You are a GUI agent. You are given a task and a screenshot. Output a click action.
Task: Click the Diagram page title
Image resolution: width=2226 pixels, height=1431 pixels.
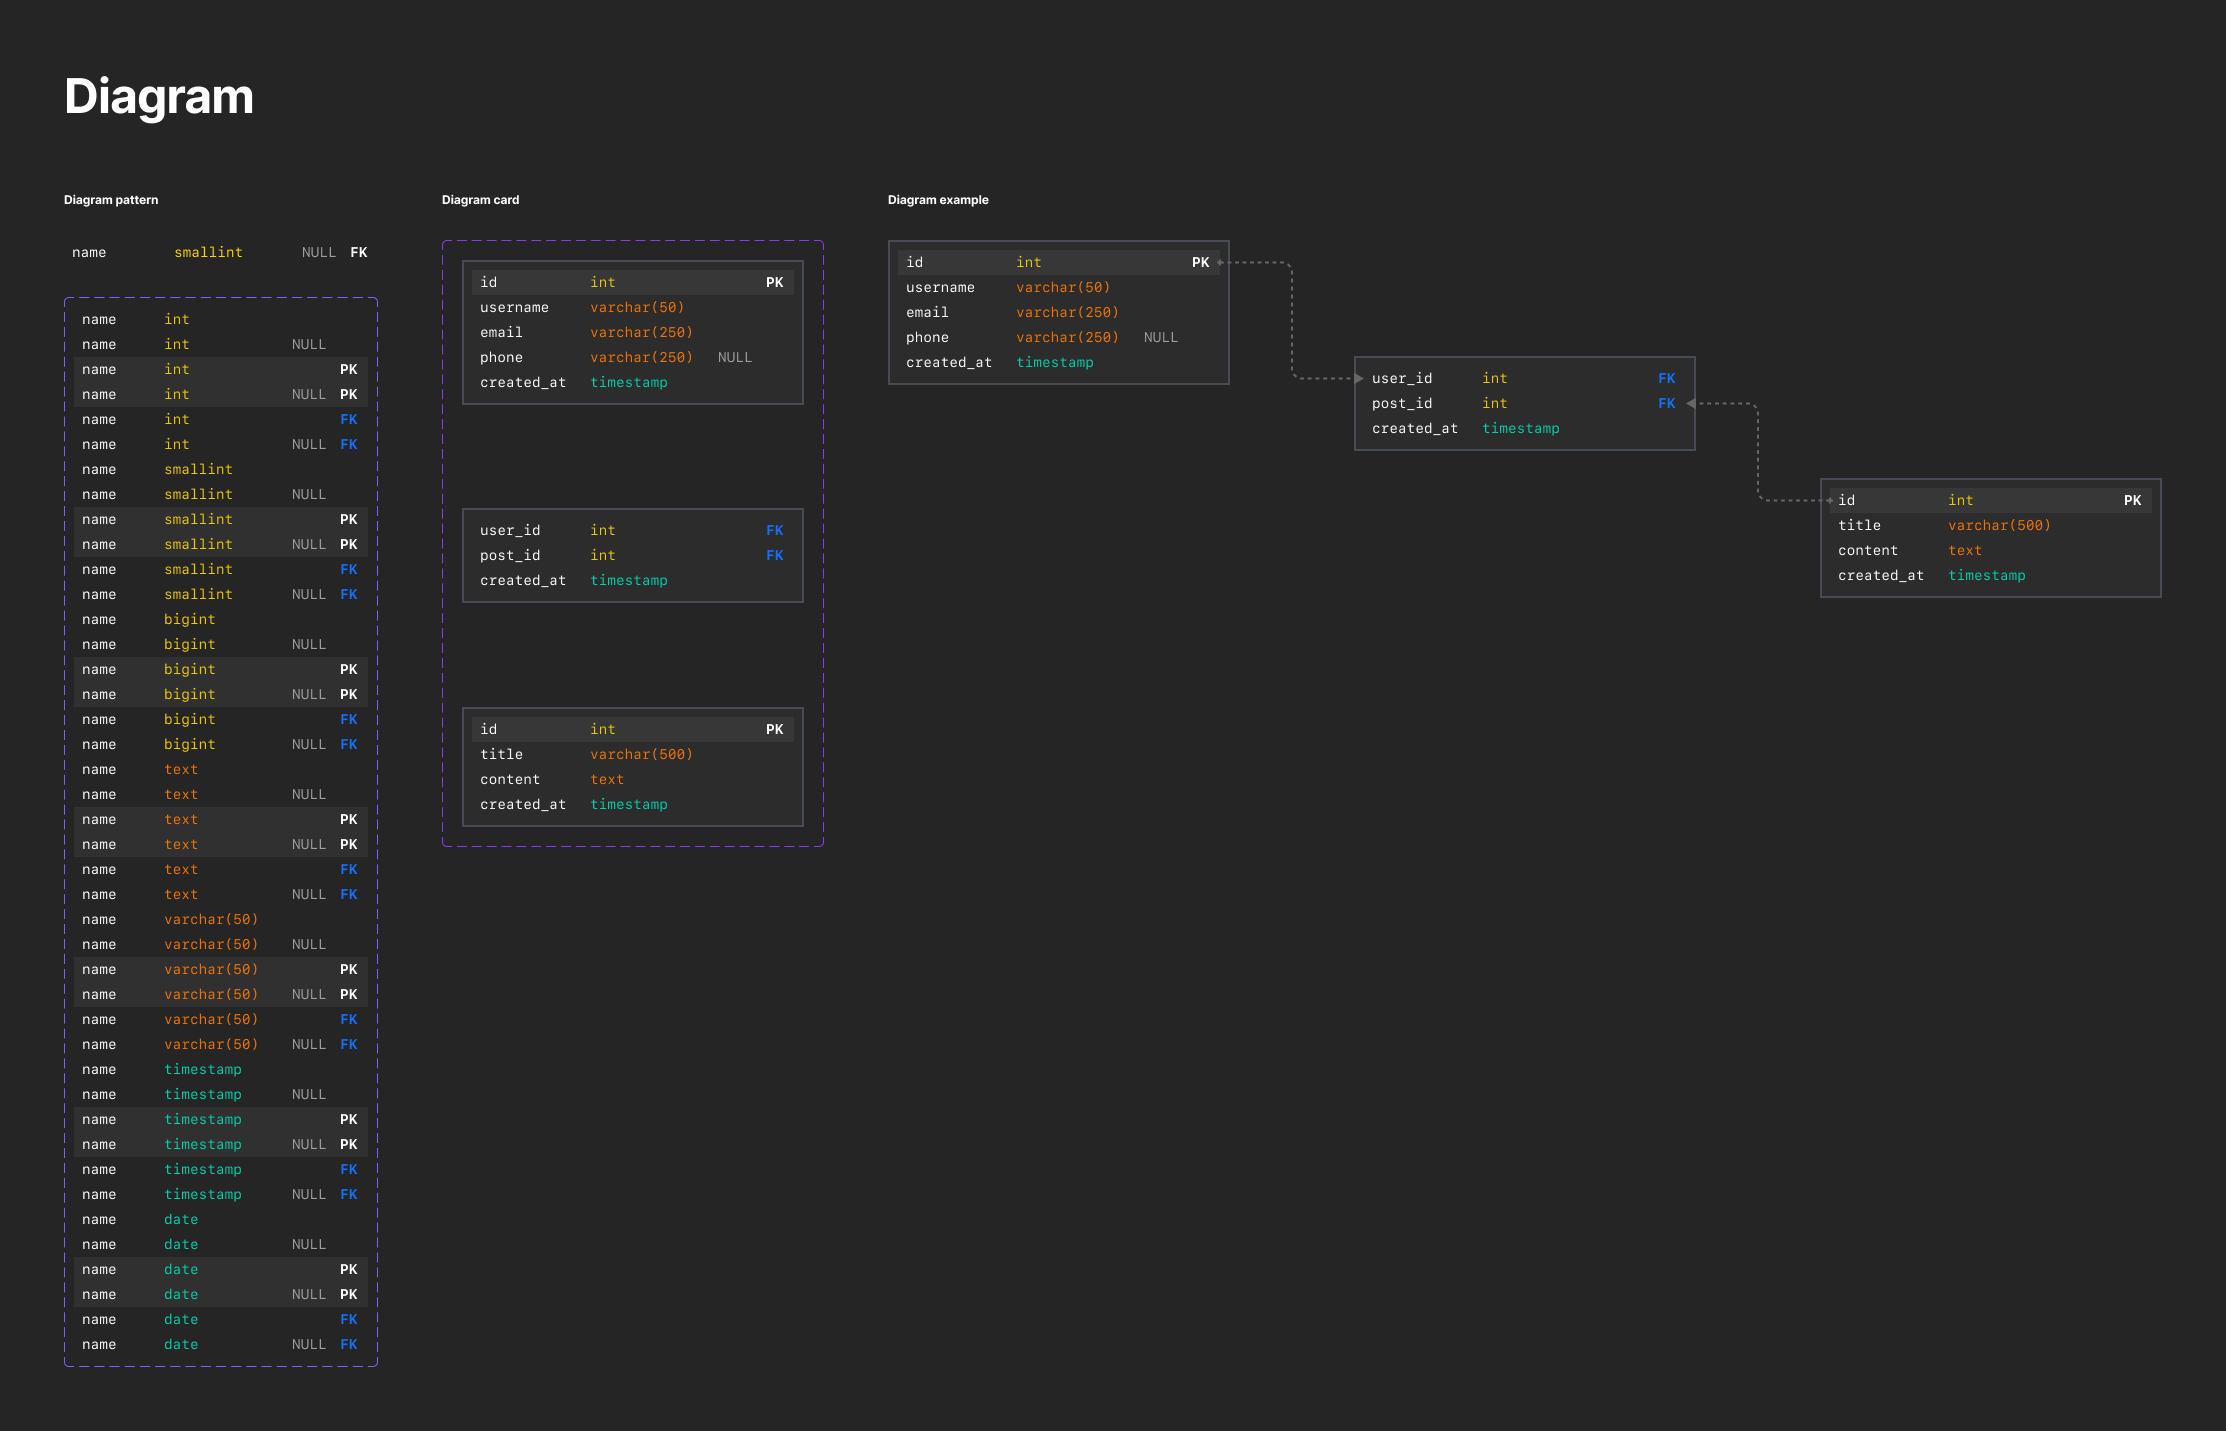click(x=159, y=97)
